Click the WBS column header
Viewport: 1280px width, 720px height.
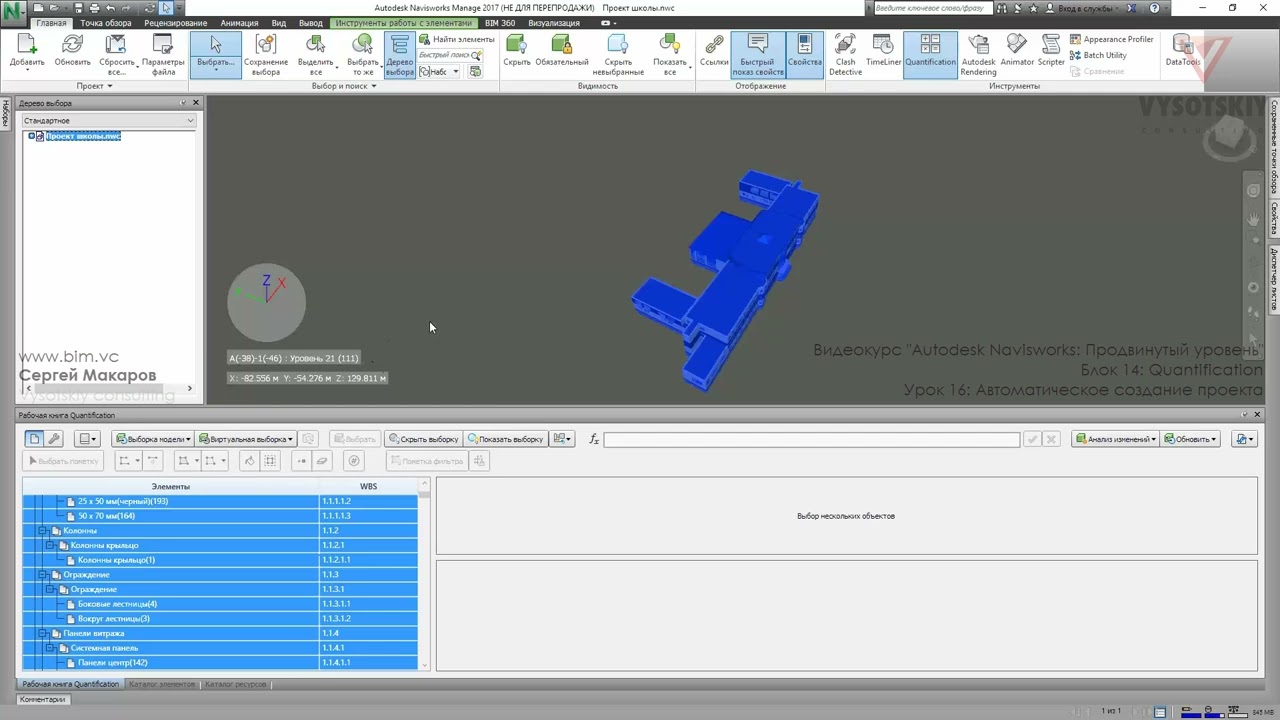[369, 487]
